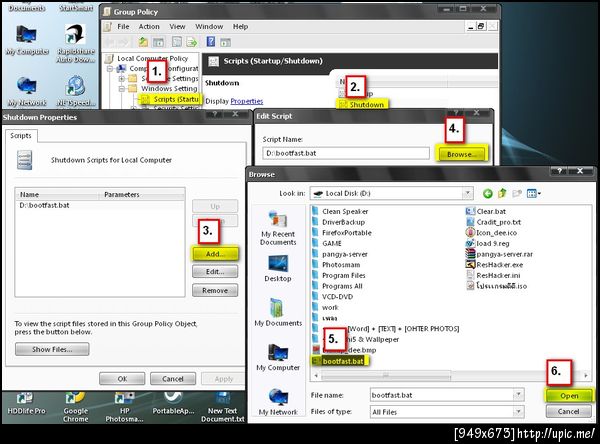The width and height of the screenshot is (600, 444).
Task: Open Window menu in Group Policy
Action: pos(209,26)
